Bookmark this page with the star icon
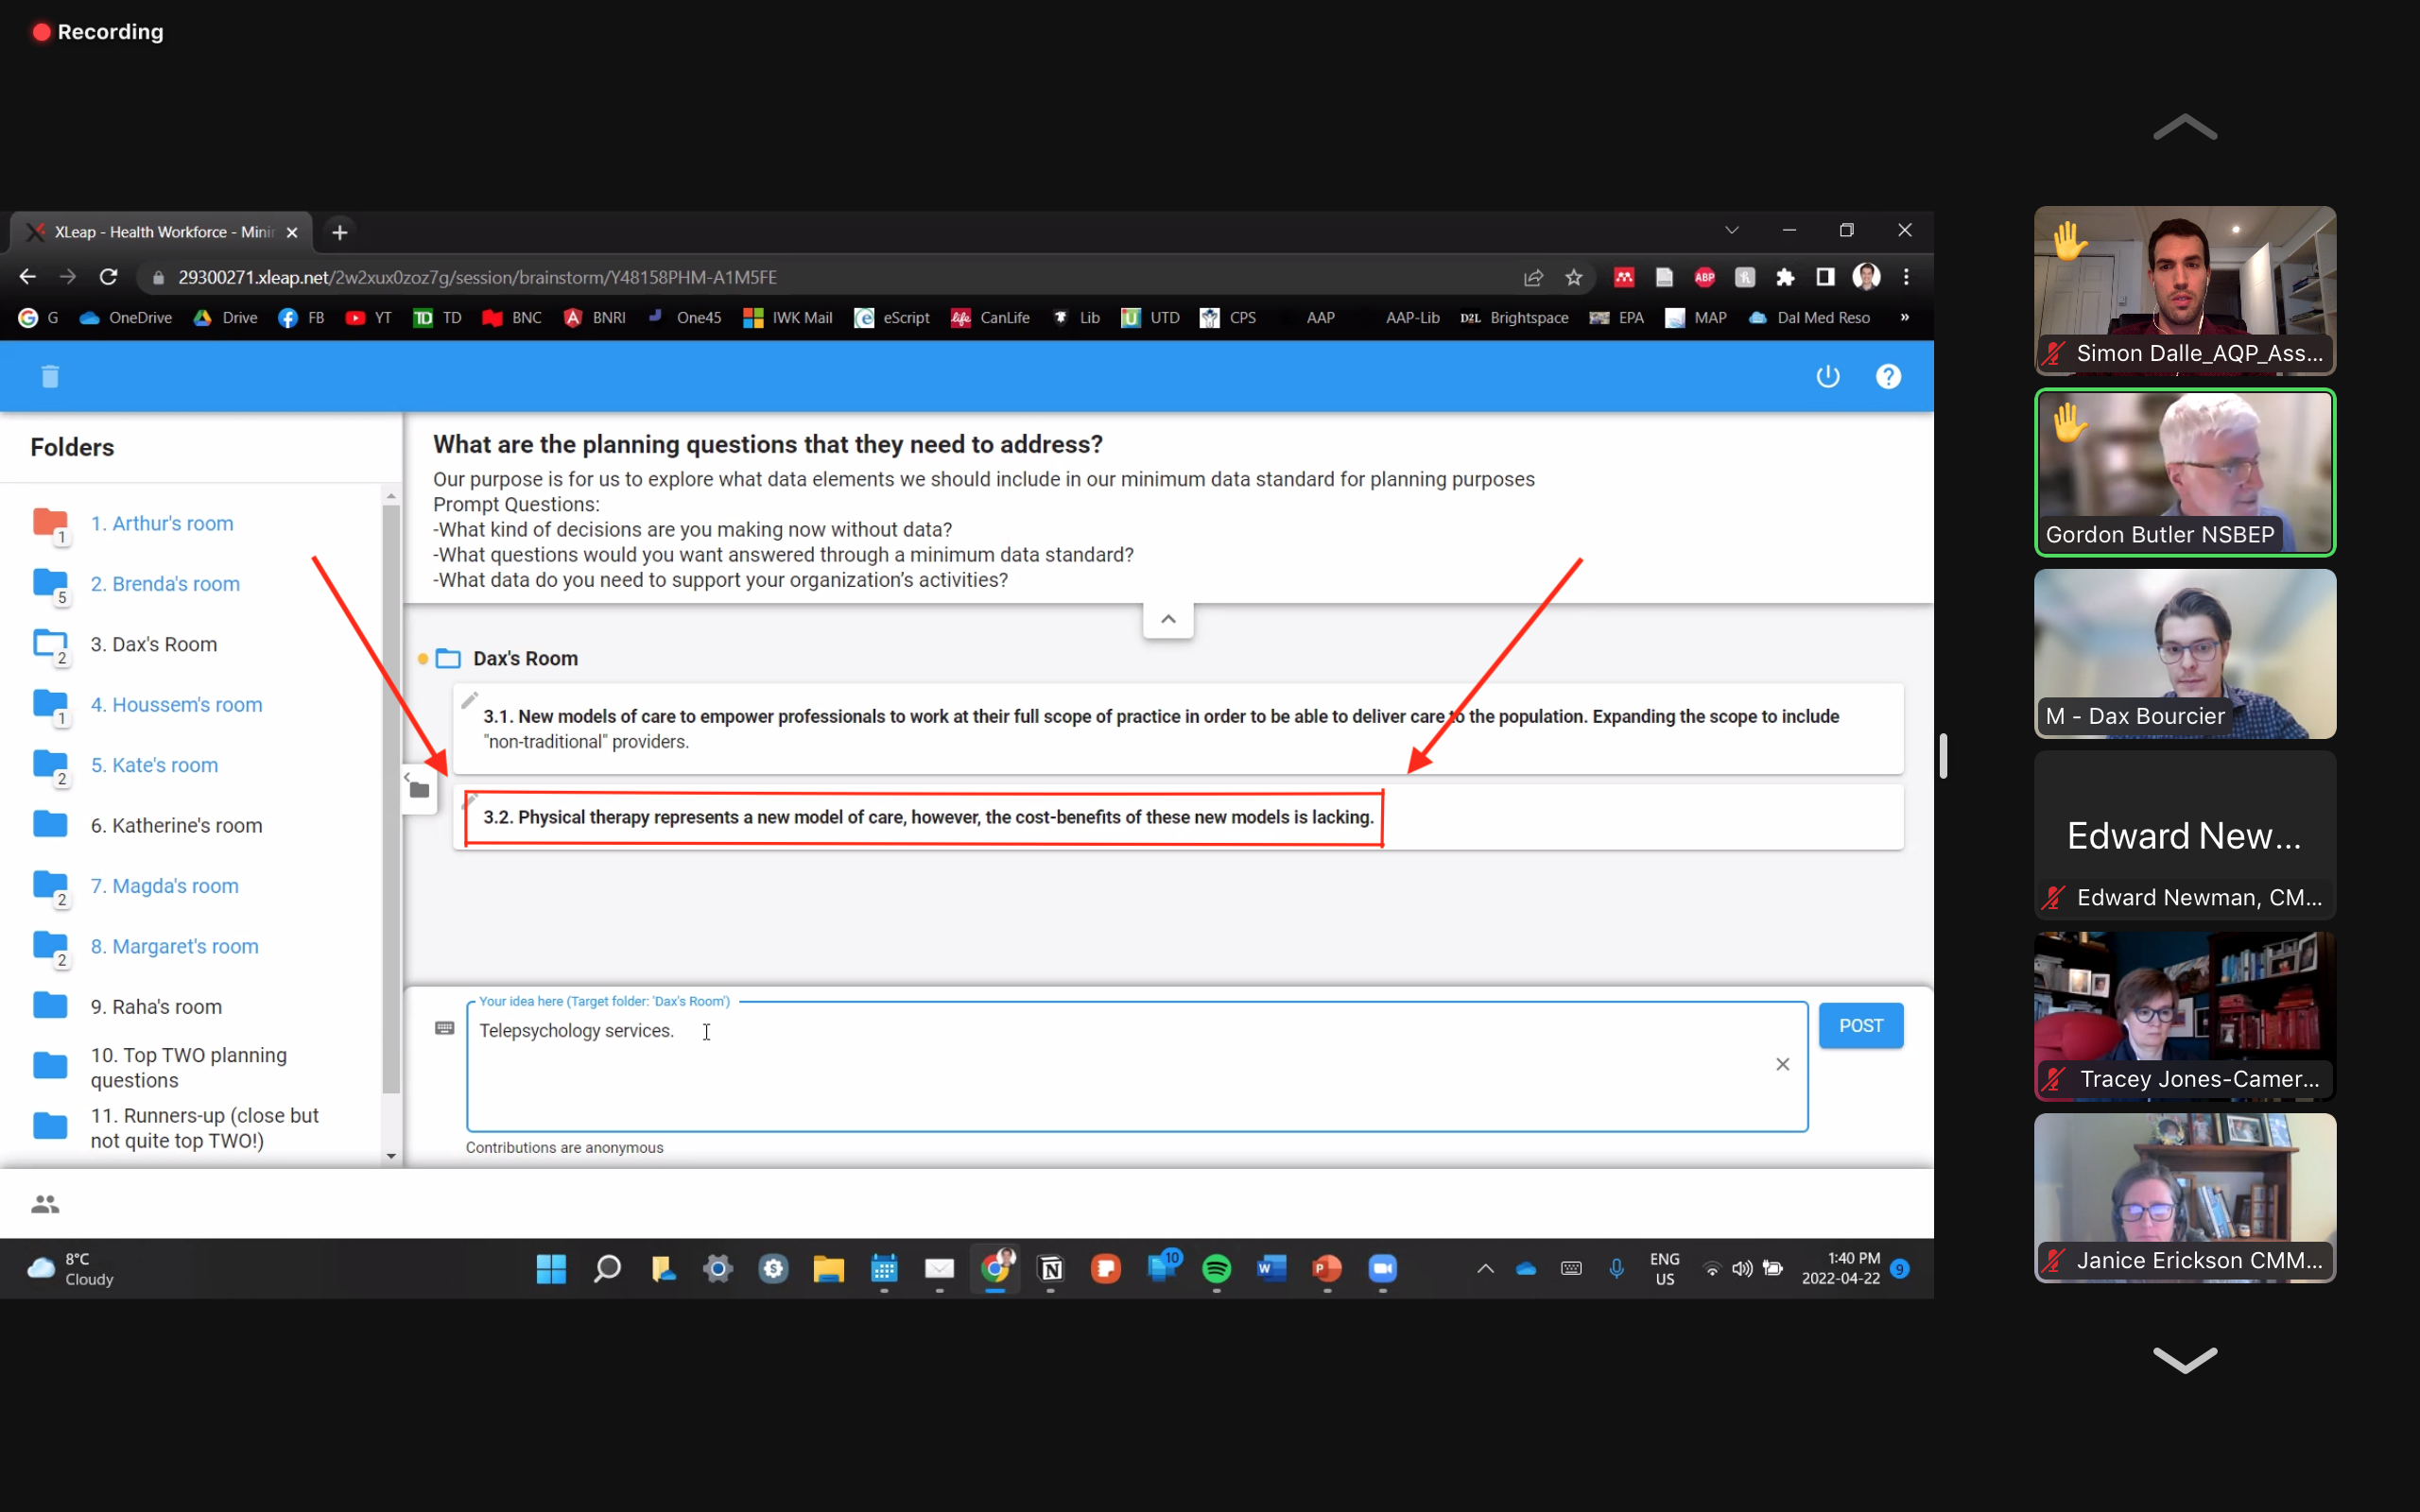This screenshot has width=2420, height=1512. pyautogui.click(x=1573, y=277)
